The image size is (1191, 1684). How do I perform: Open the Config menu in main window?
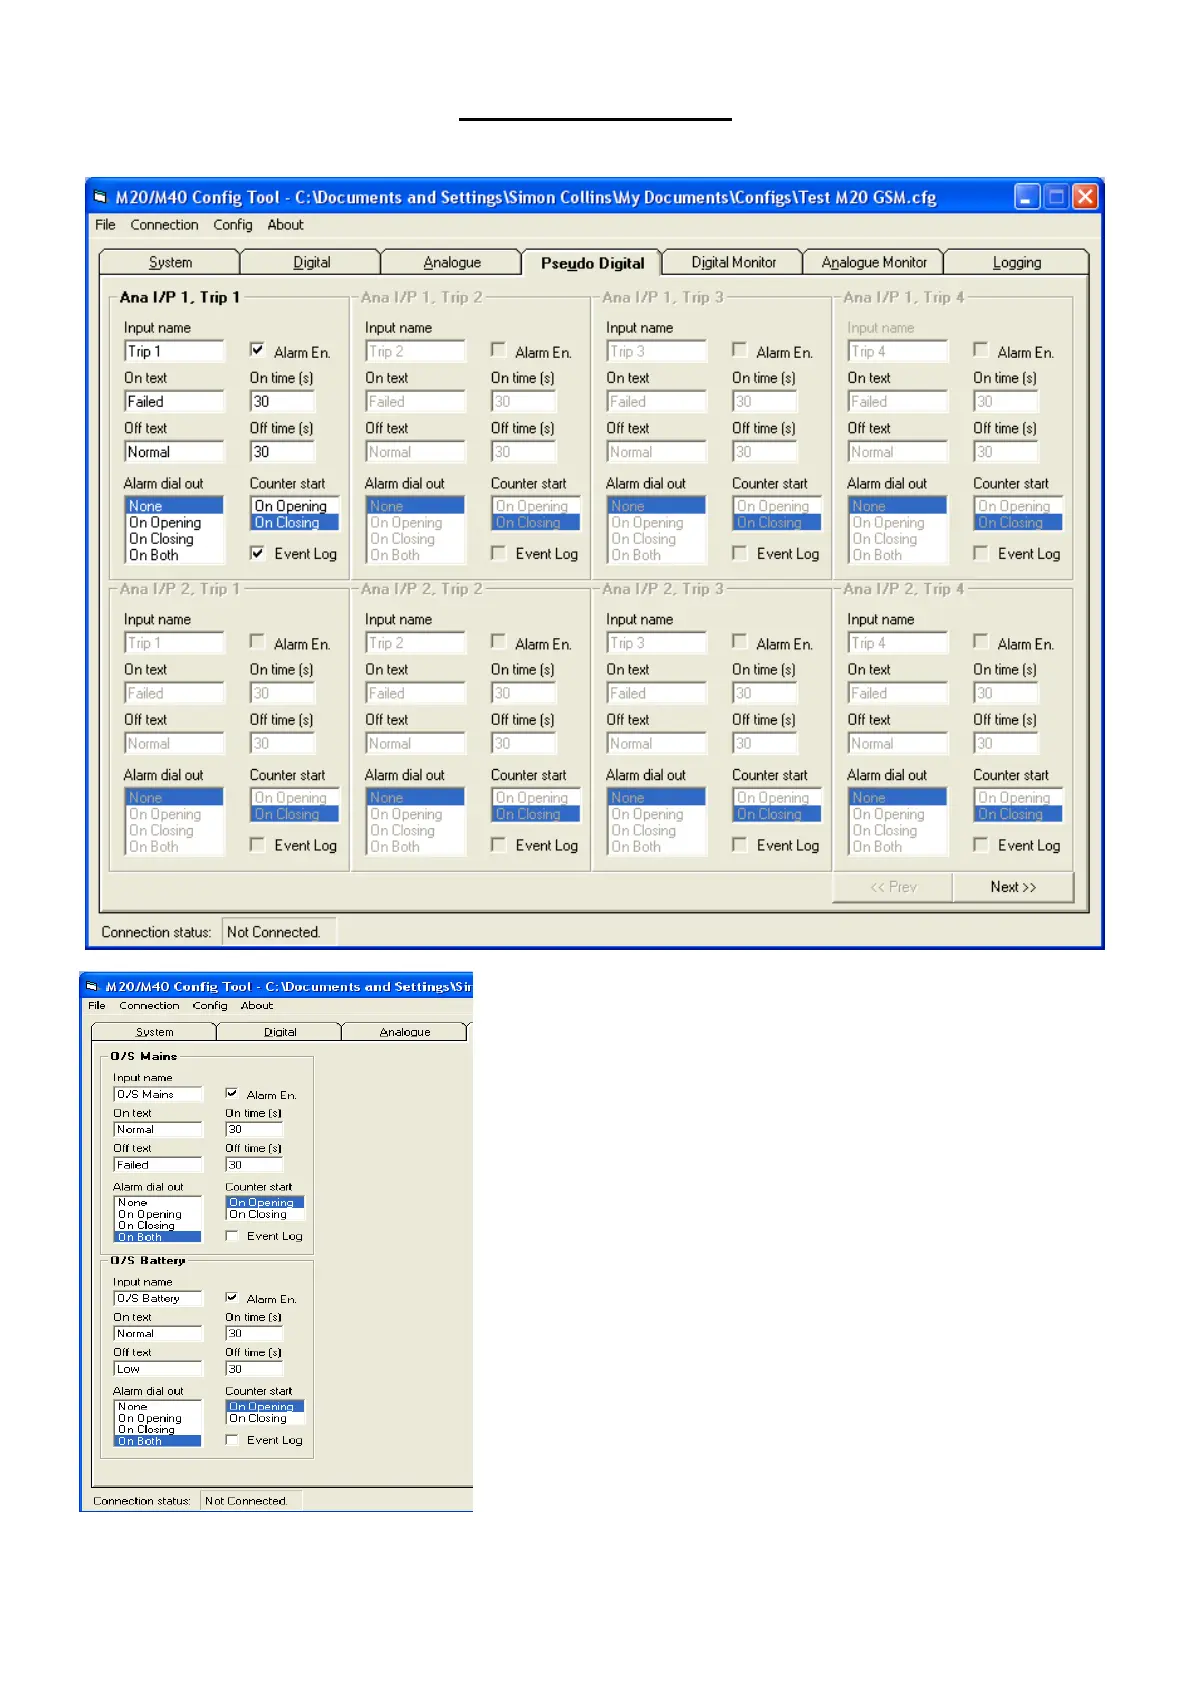tap(233, 225)
